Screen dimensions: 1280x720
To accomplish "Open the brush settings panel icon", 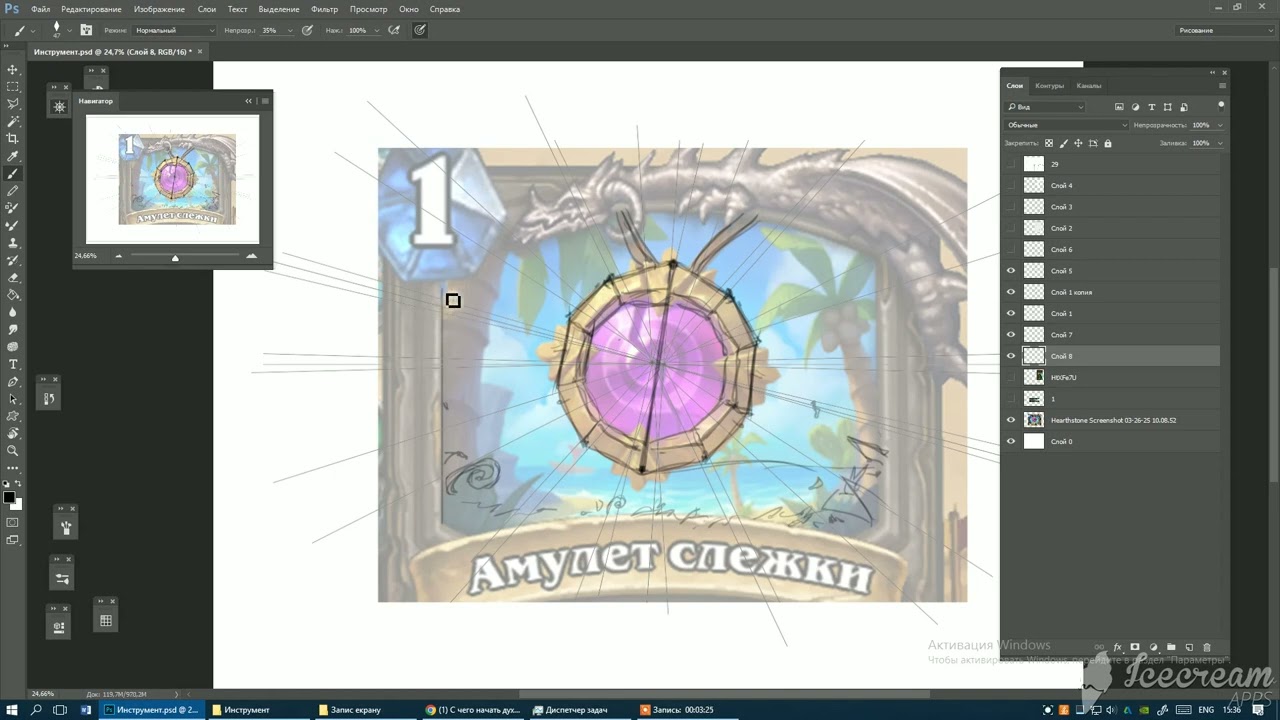I will pos(86,30).
